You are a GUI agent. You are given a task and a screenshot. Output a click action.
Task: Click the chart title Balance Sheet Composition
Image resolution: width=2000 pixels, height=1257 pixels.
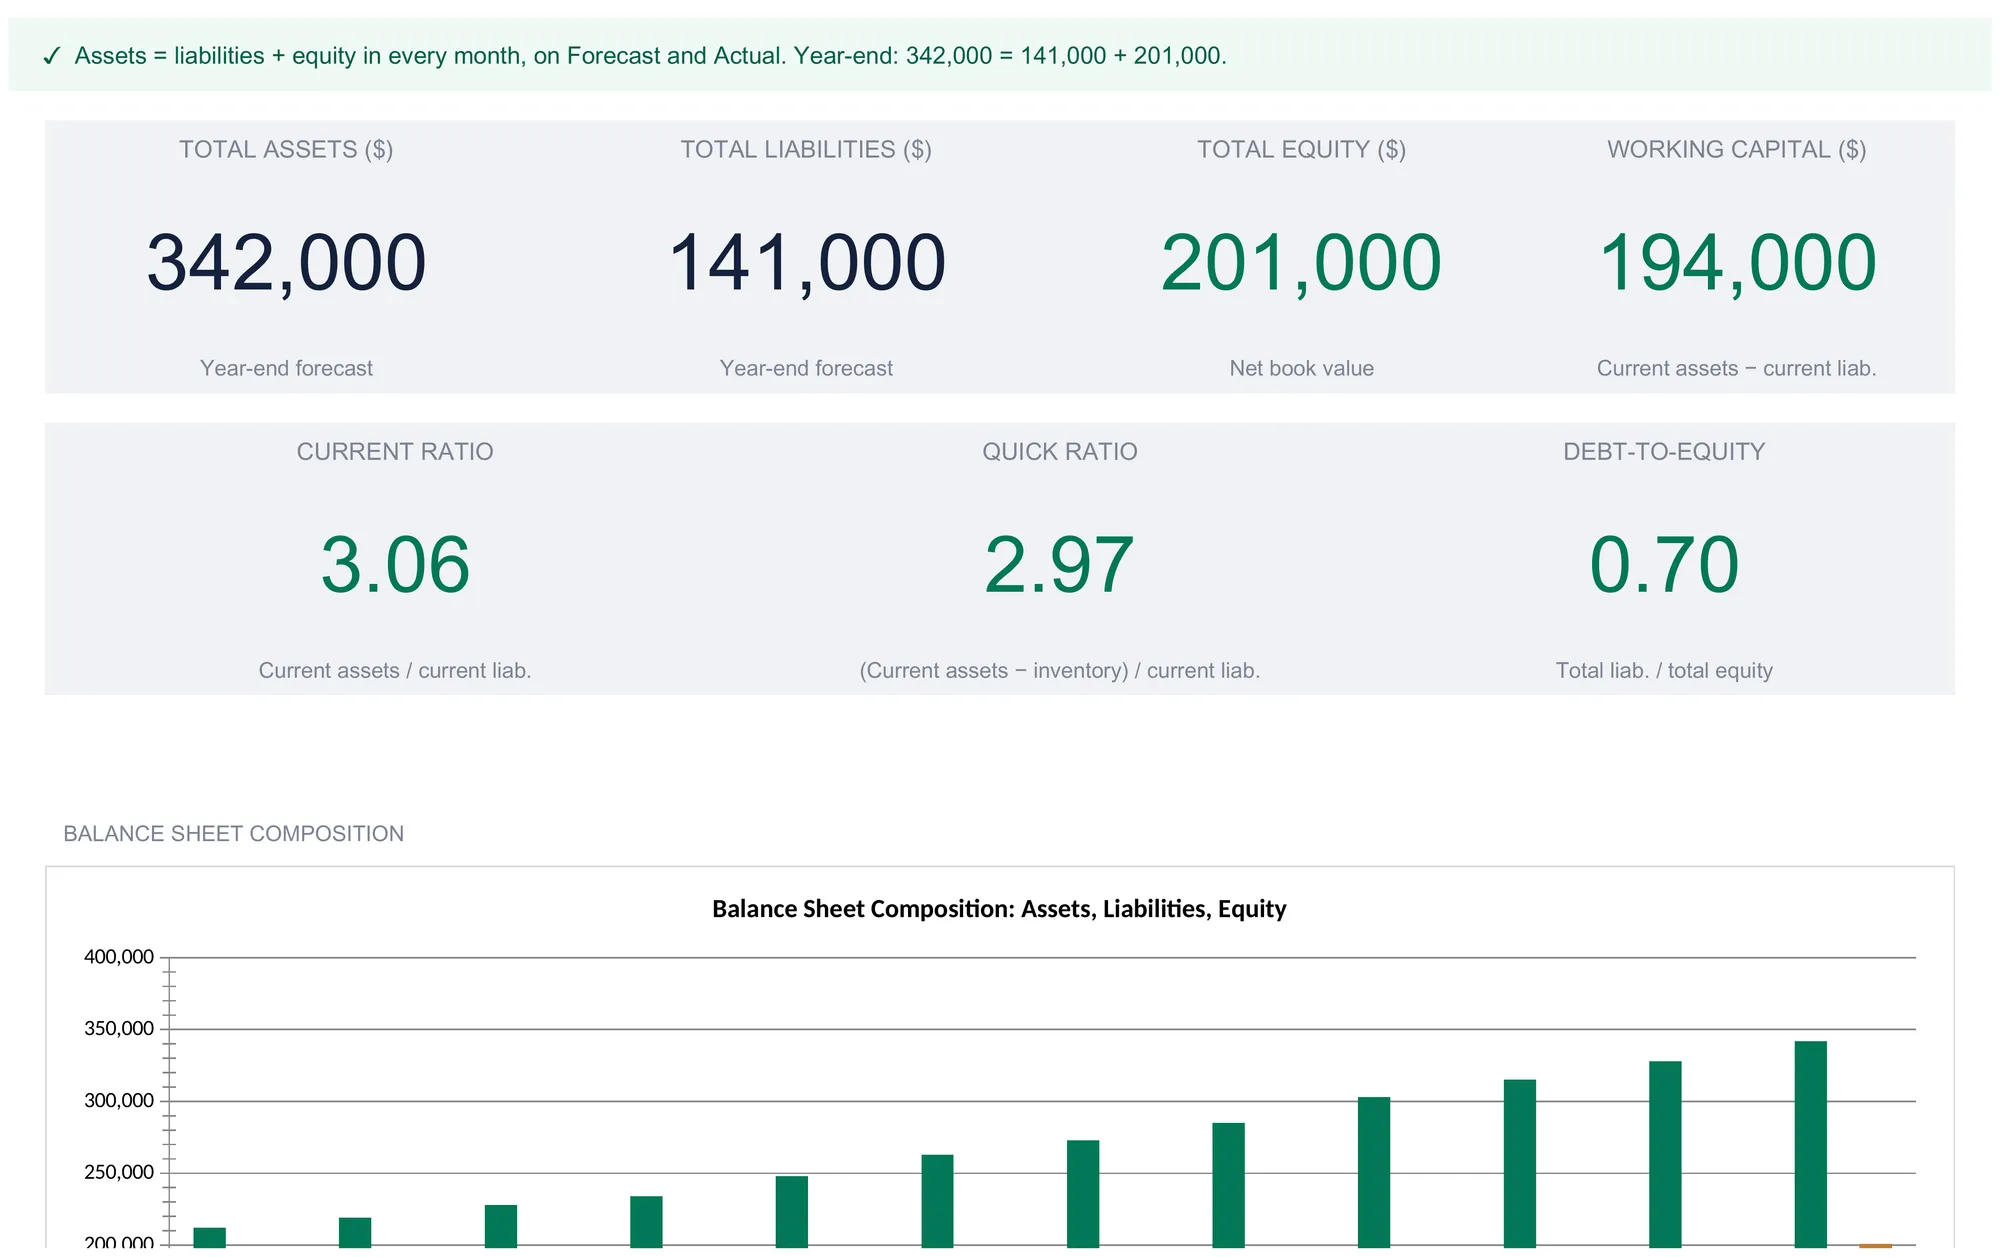tap(999, 909)
